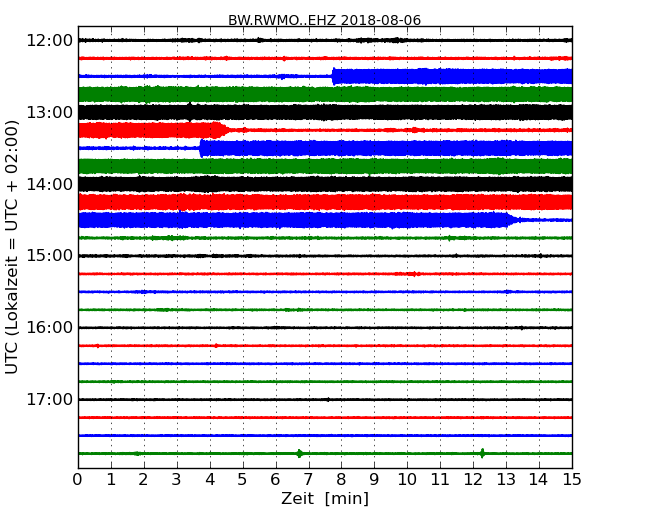Click the 15:00 time label
650x520 pixels.
(x=49, y=255)
